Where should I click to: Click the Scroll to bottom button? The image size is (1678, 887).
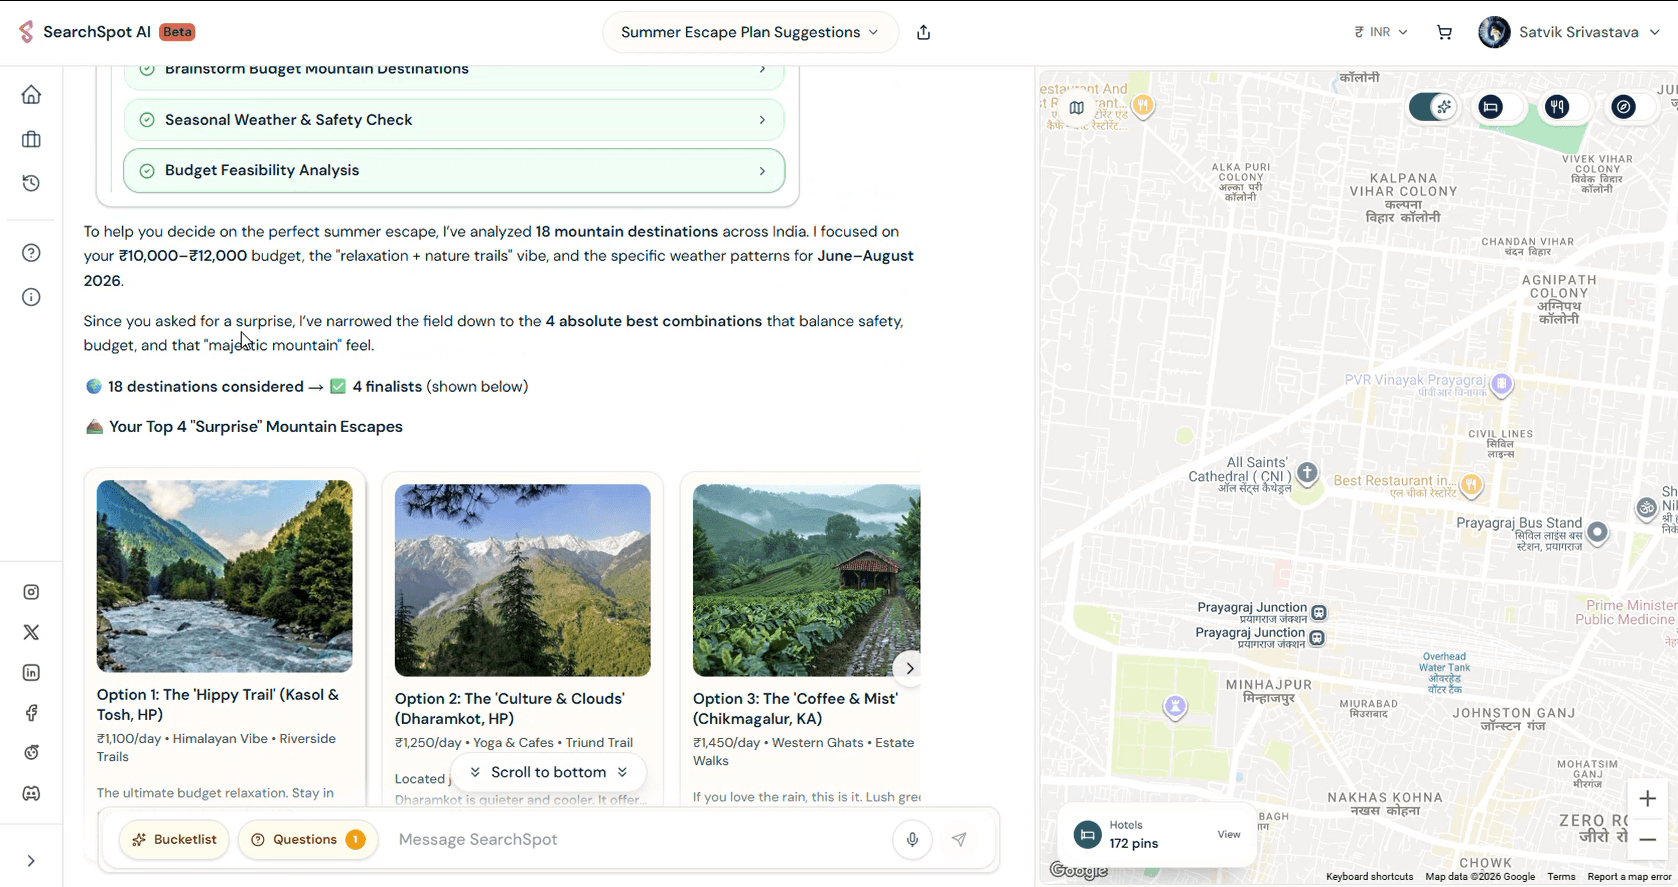coord(548,772)
